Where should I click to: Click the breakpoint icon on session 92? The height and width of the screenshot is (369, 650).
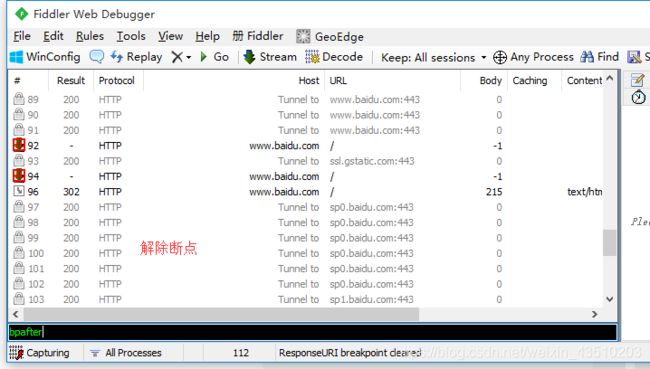click(19, 145)
